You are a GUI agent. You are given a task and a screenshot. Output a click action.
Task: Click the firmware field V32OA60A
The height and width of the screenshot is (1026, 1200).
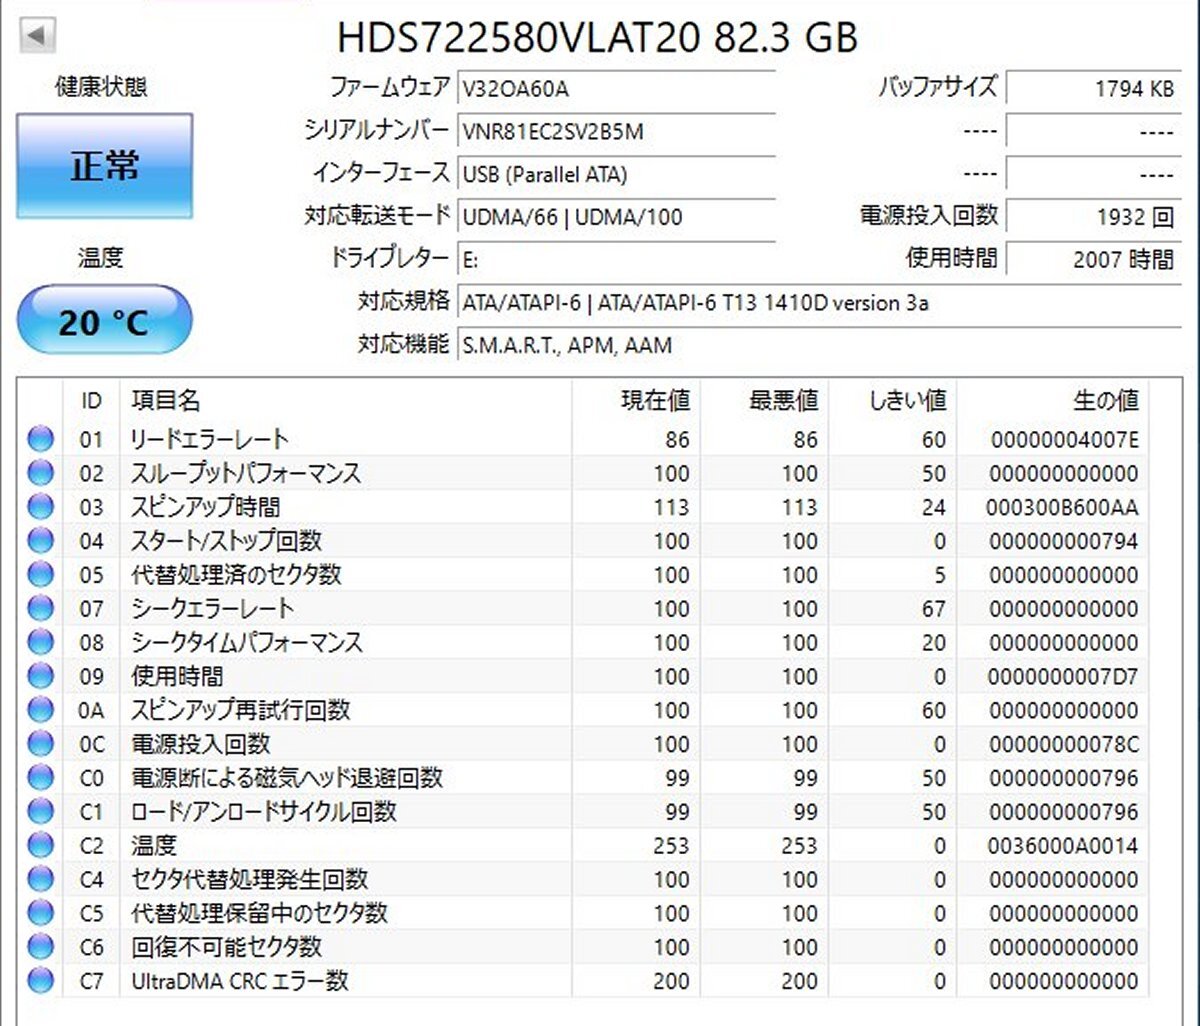point(616,88)
